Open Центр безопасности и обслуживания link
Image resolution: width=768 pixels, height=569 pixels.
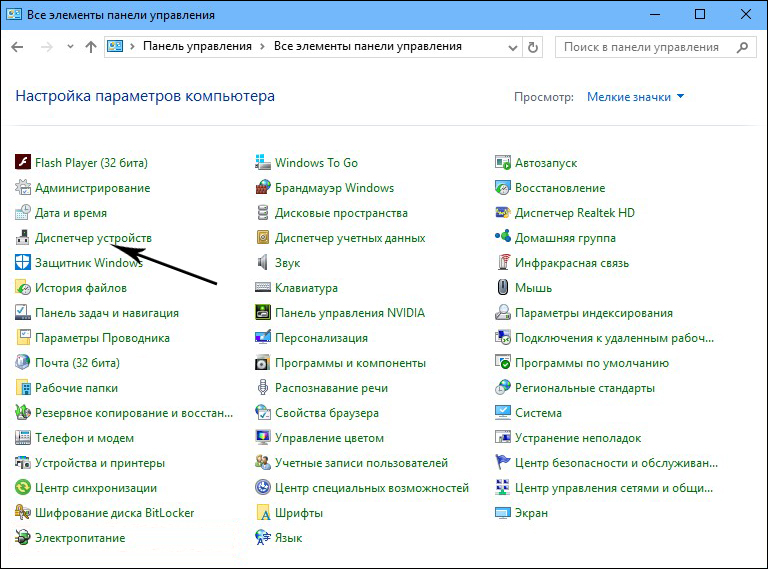tap(616, 463)
